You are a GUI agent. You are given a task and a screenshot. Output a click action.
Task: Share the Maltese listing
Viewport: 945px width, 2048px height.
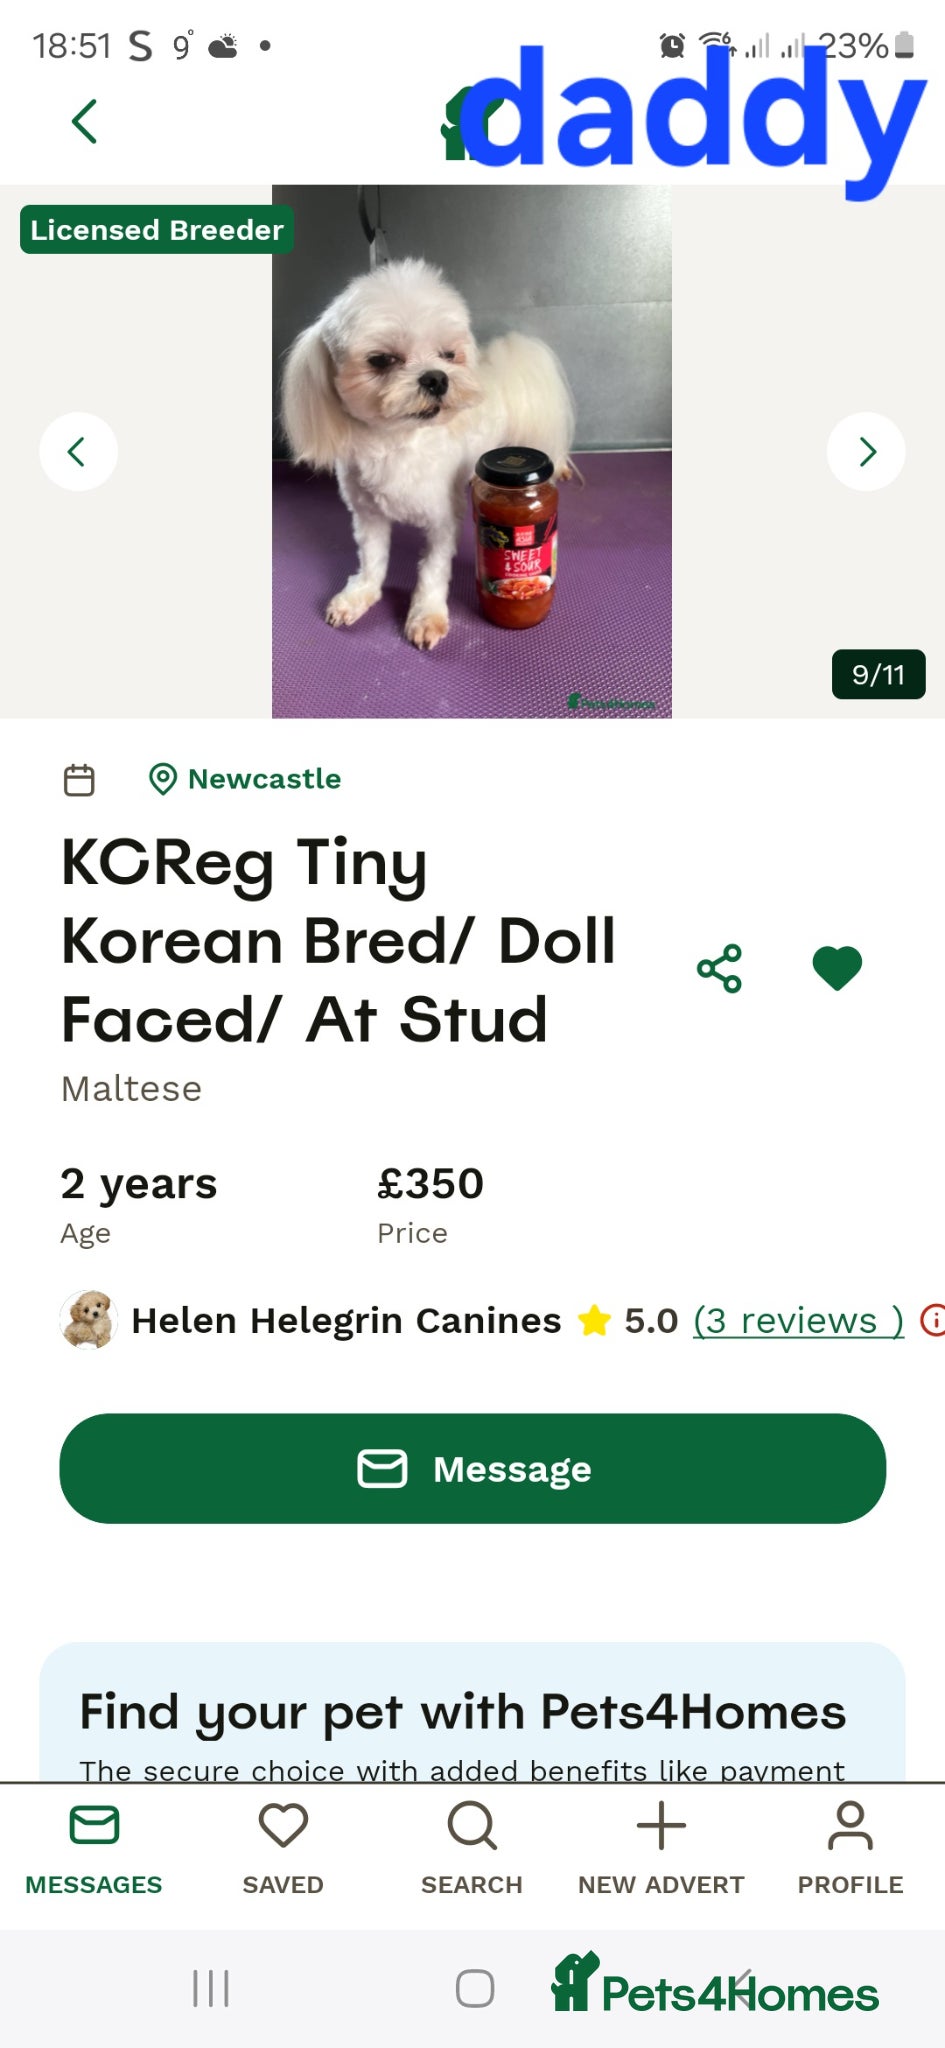point(718,967)
